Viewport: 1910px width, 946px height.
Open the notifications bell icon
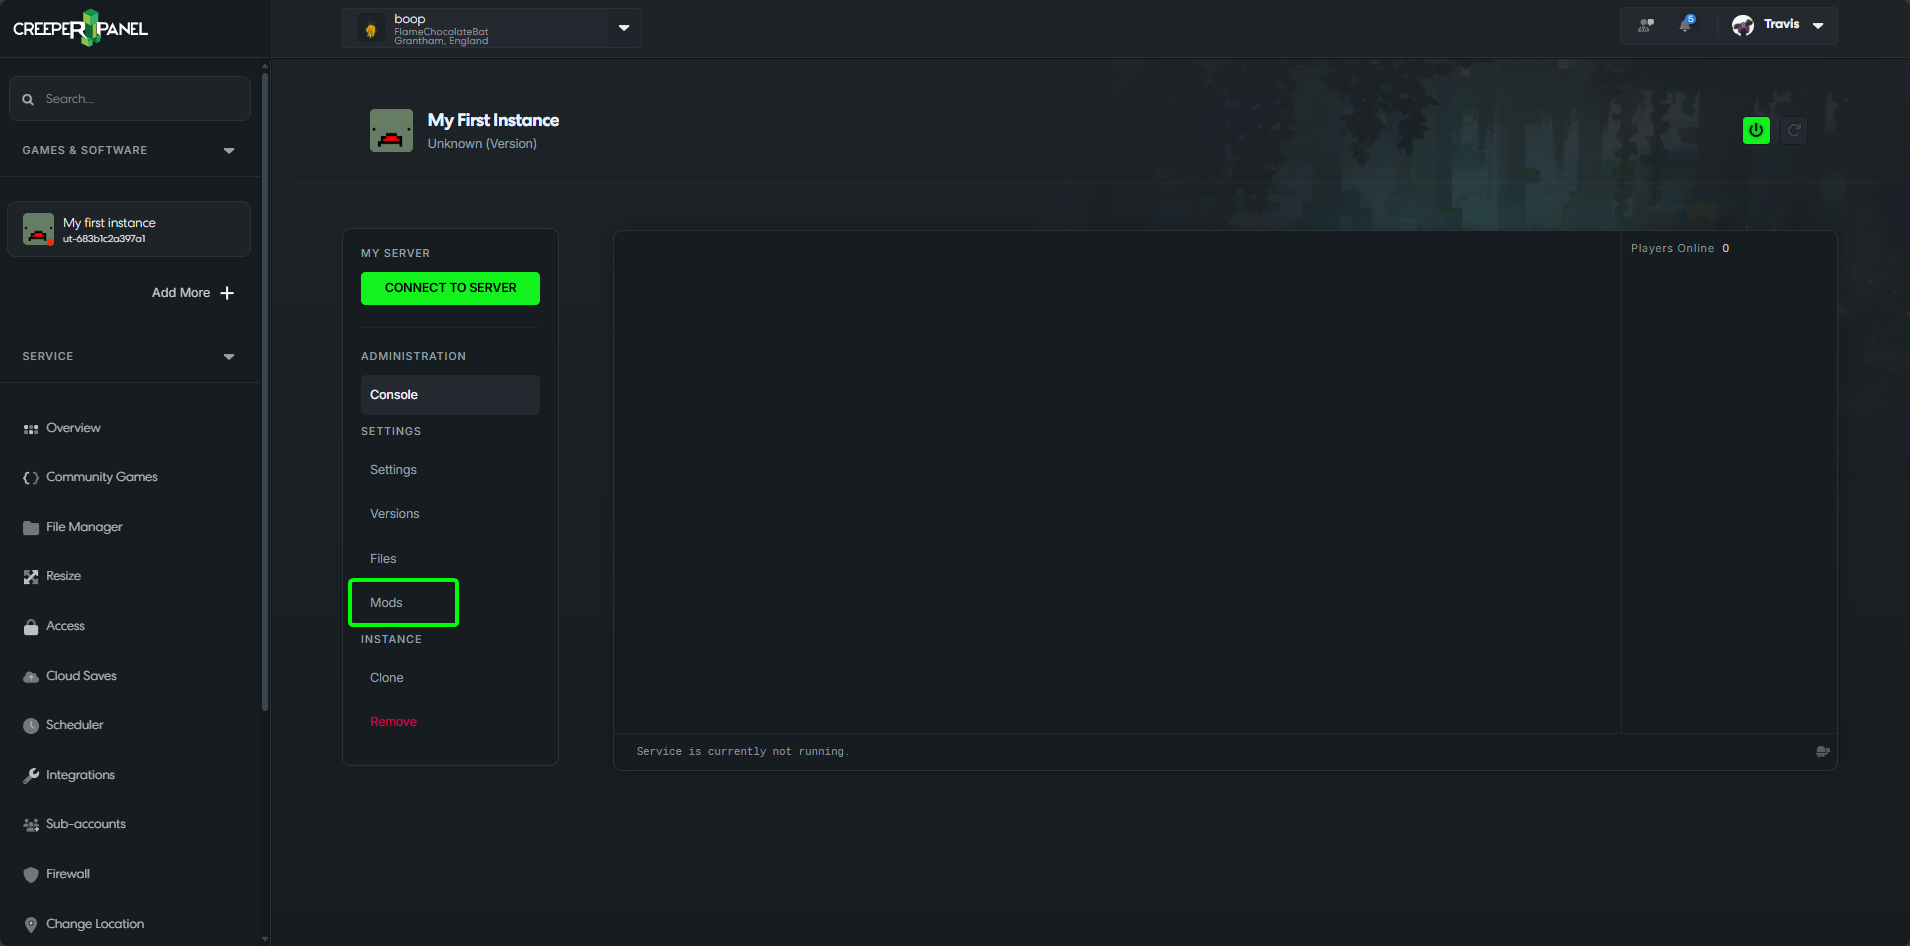coord(1686,24)
